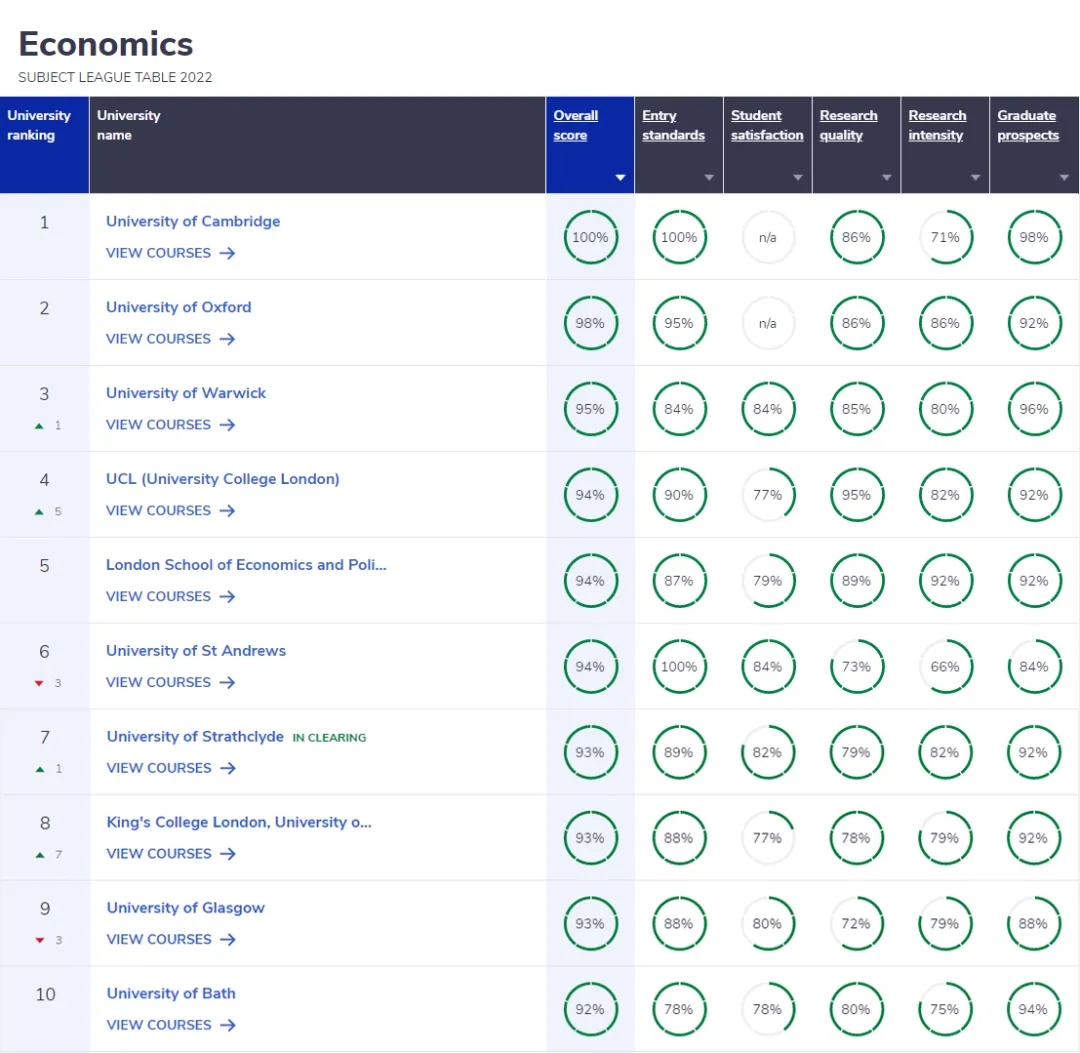Click Cambridge overall score 100% circle
The height and width of the screenshot is (1053, 1080).
pos(590,237)
